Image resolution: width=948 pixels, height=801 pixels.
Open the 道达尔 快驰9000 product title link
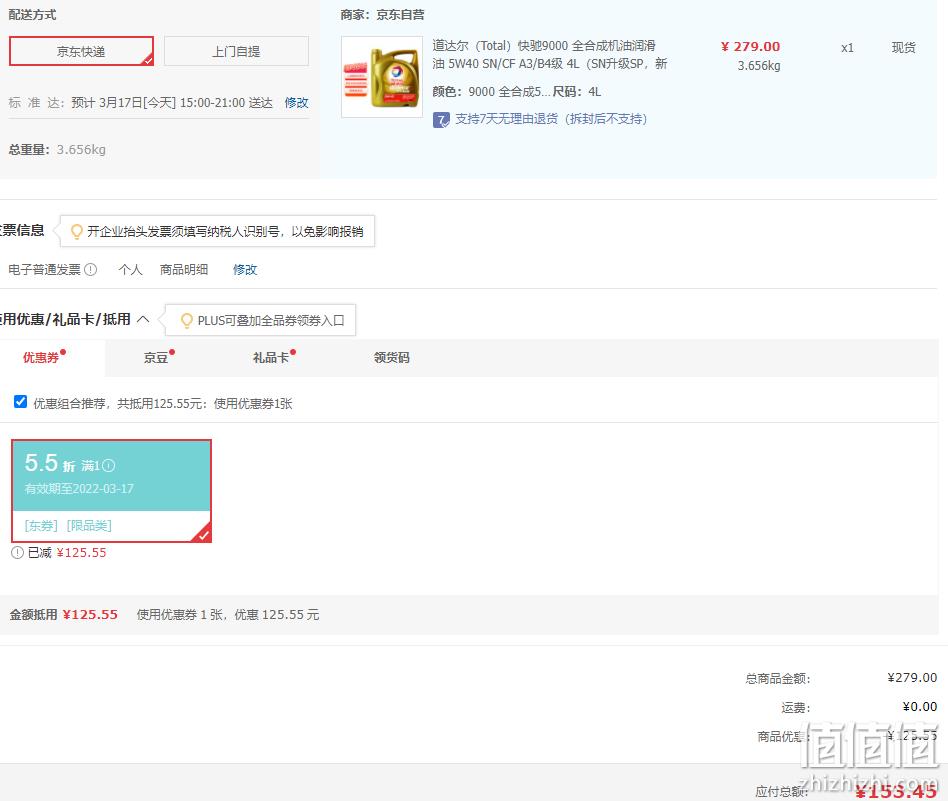coord(550,54)
